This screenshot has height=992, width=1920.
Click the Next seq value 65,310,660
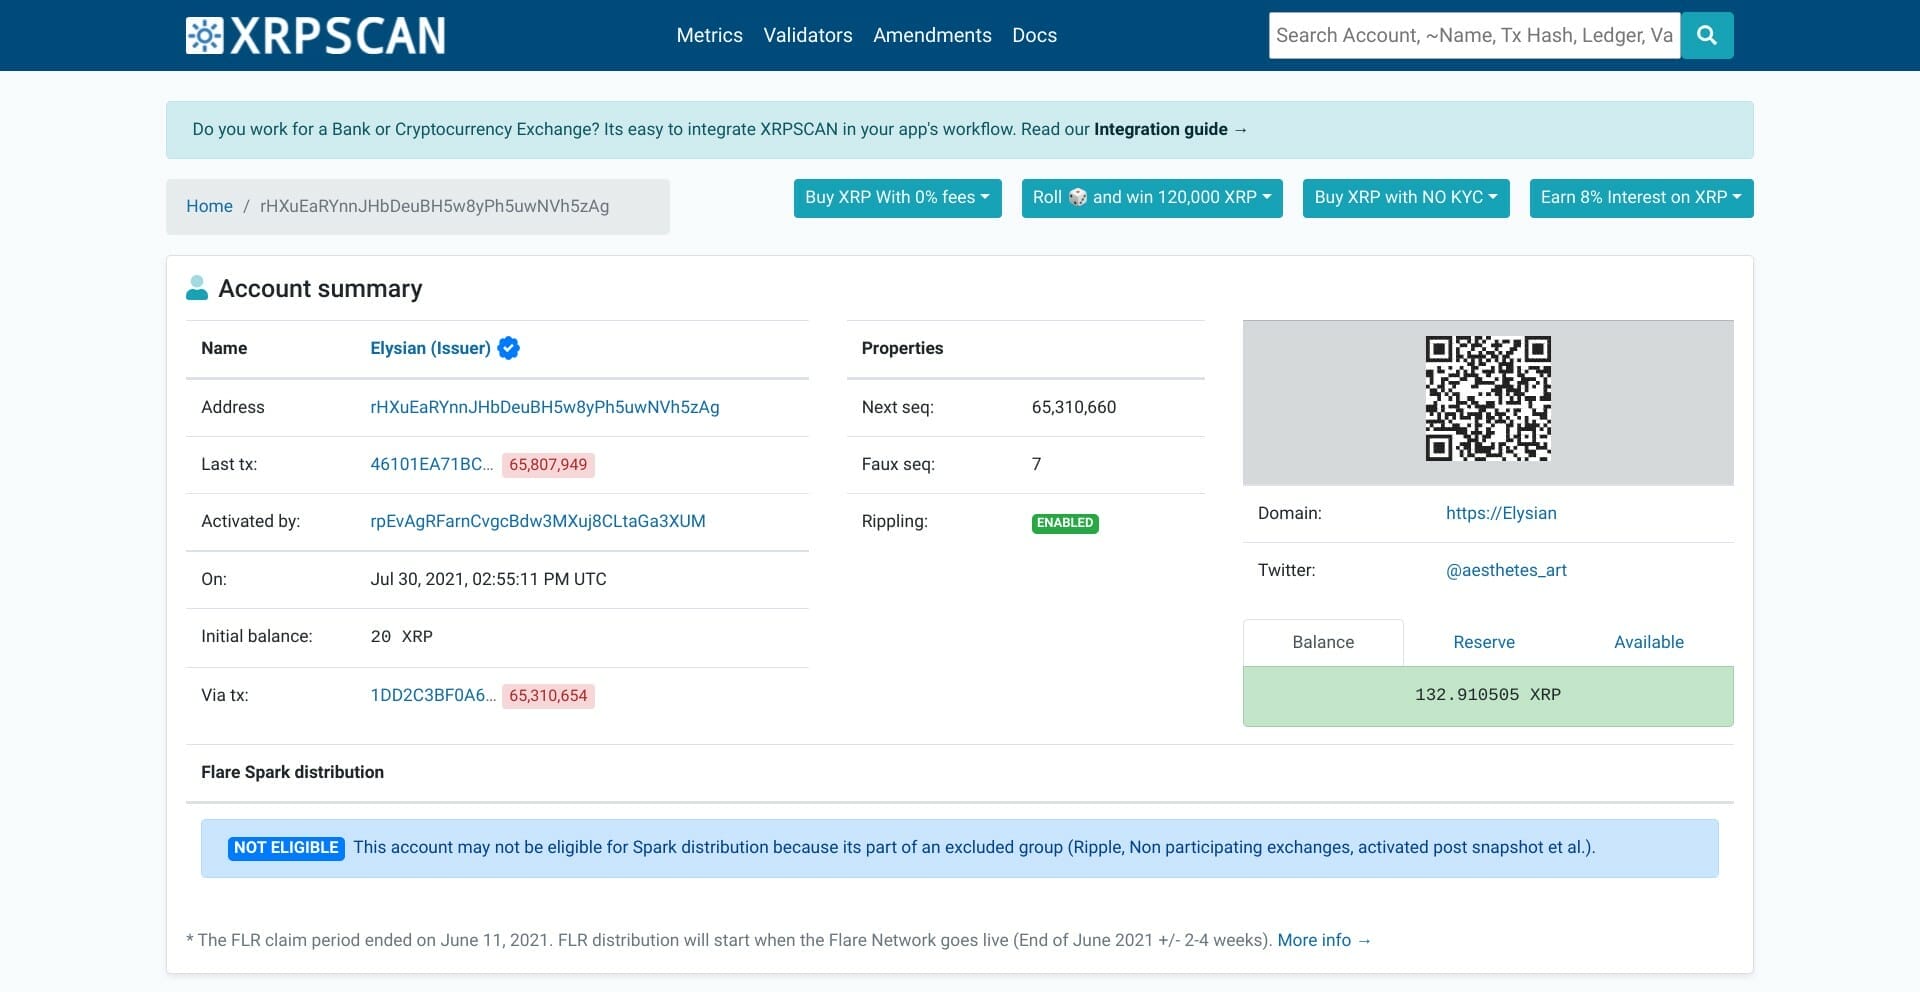1074,407
